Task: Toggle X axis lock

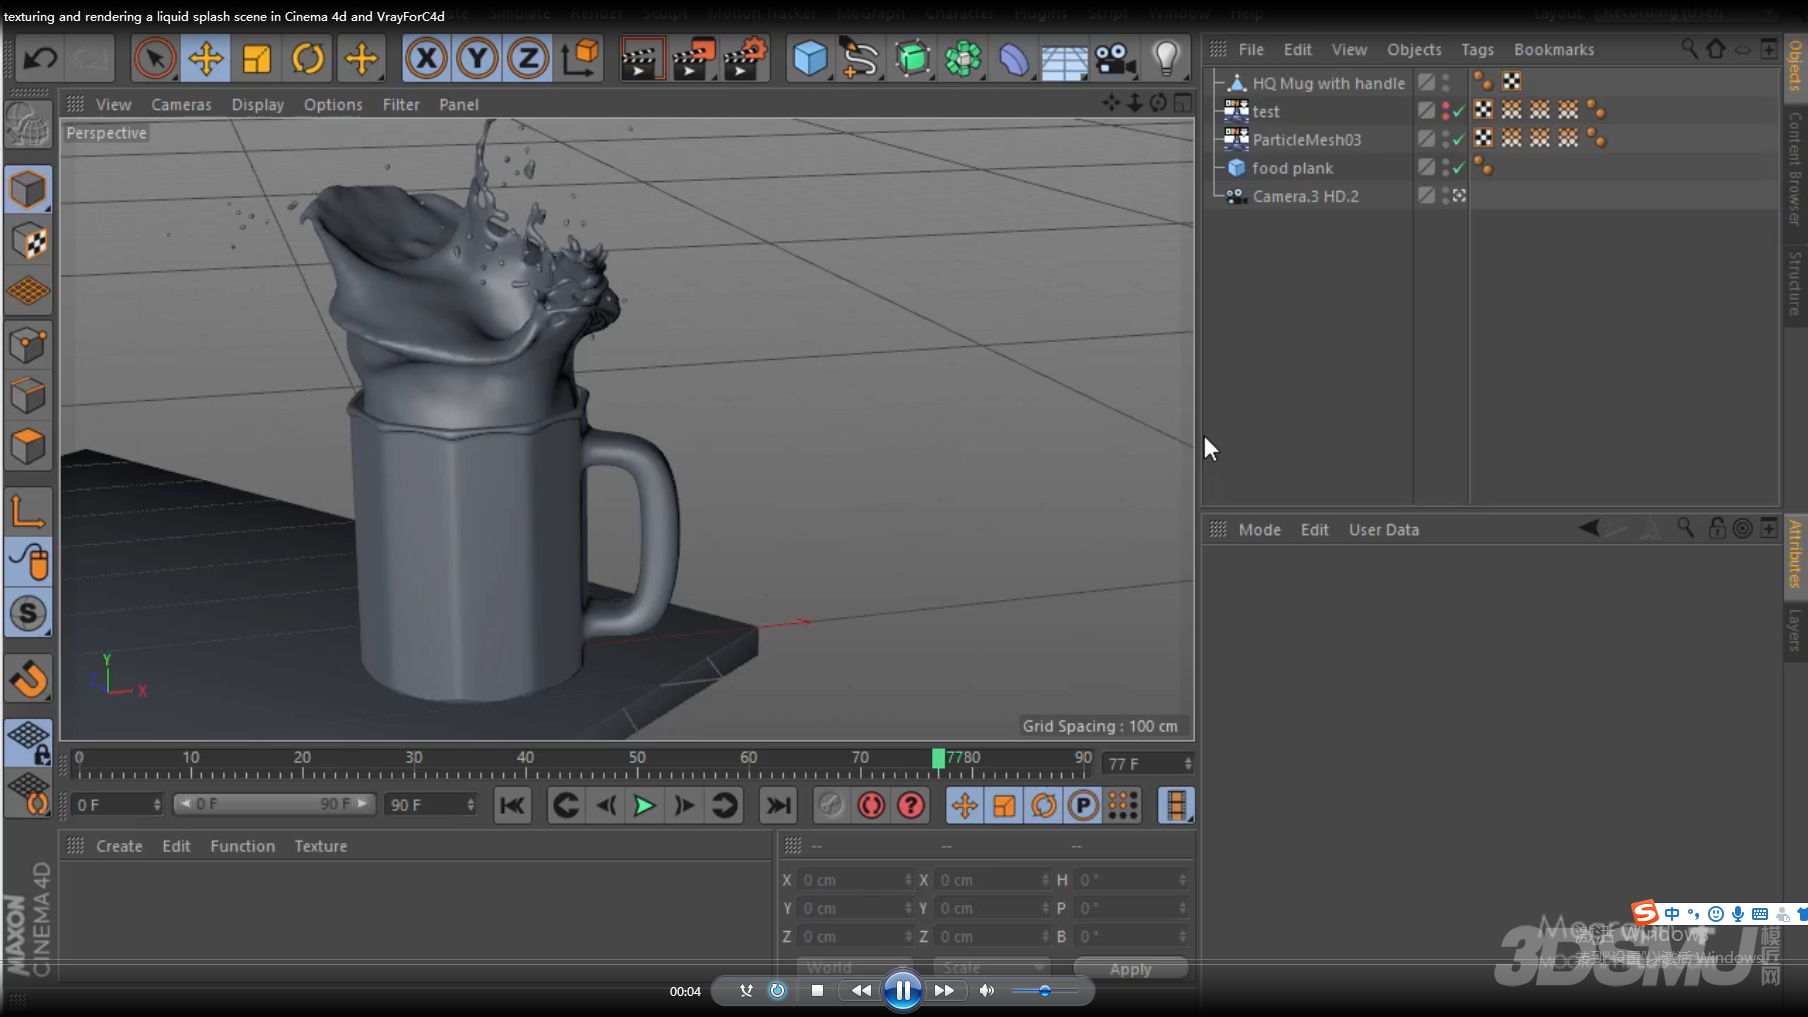Action: pyautogui.click(x=427, y=59)
